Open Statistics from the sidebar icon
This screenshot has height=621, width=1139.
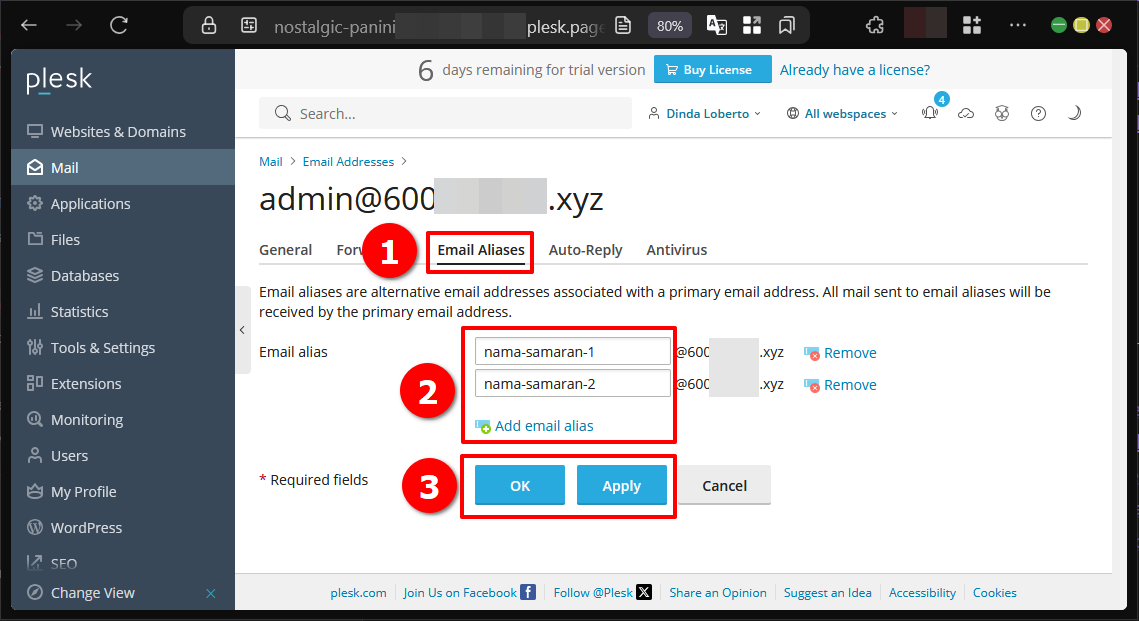[x=34, y=311]
